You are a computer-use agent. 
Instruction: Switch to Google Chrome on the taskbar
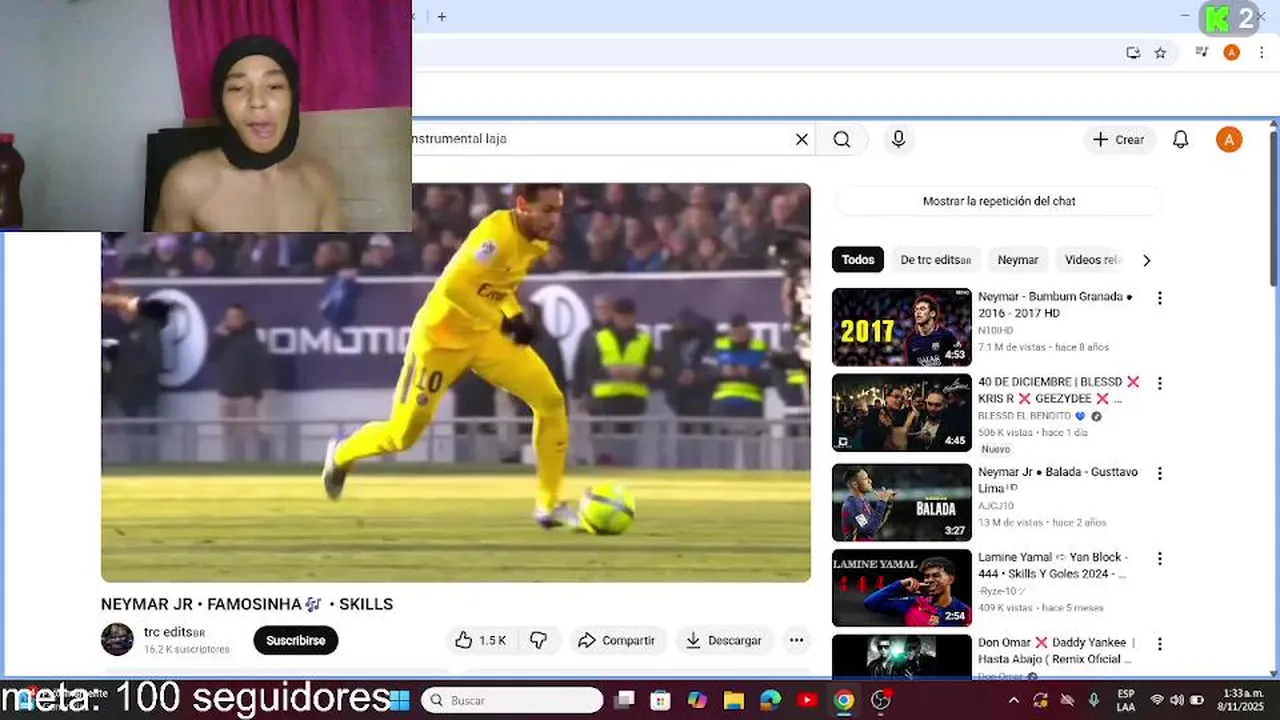tap(844, 700)
